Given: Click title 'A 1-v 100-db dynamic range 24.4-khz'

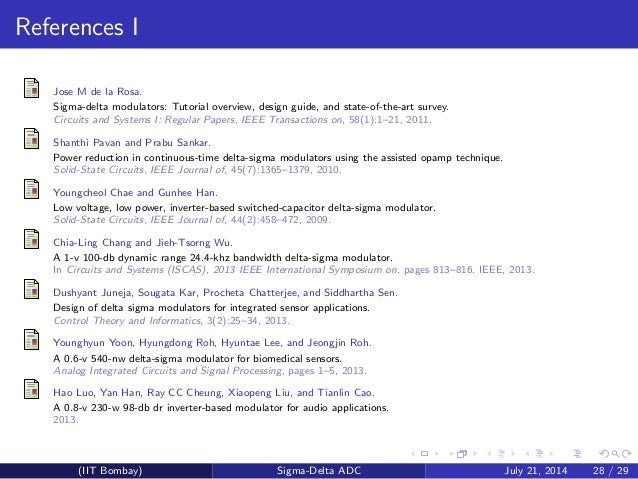Looking at the screenshot, I should coord(223,258).
